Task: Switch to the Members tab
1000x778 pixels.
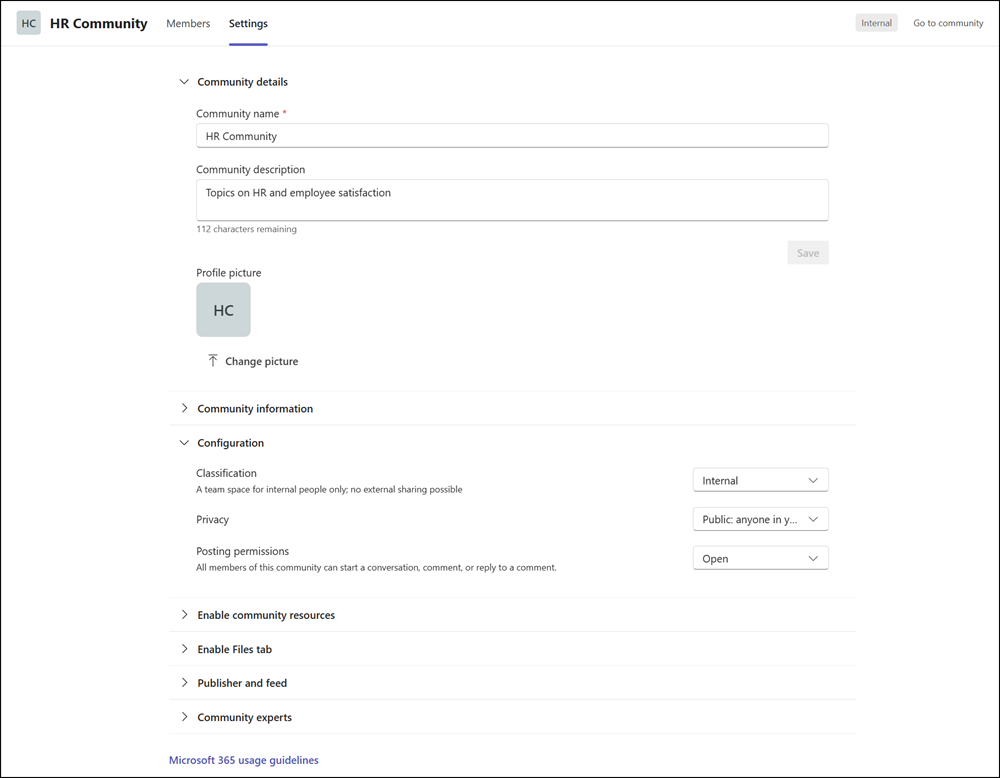Action: 188,23
